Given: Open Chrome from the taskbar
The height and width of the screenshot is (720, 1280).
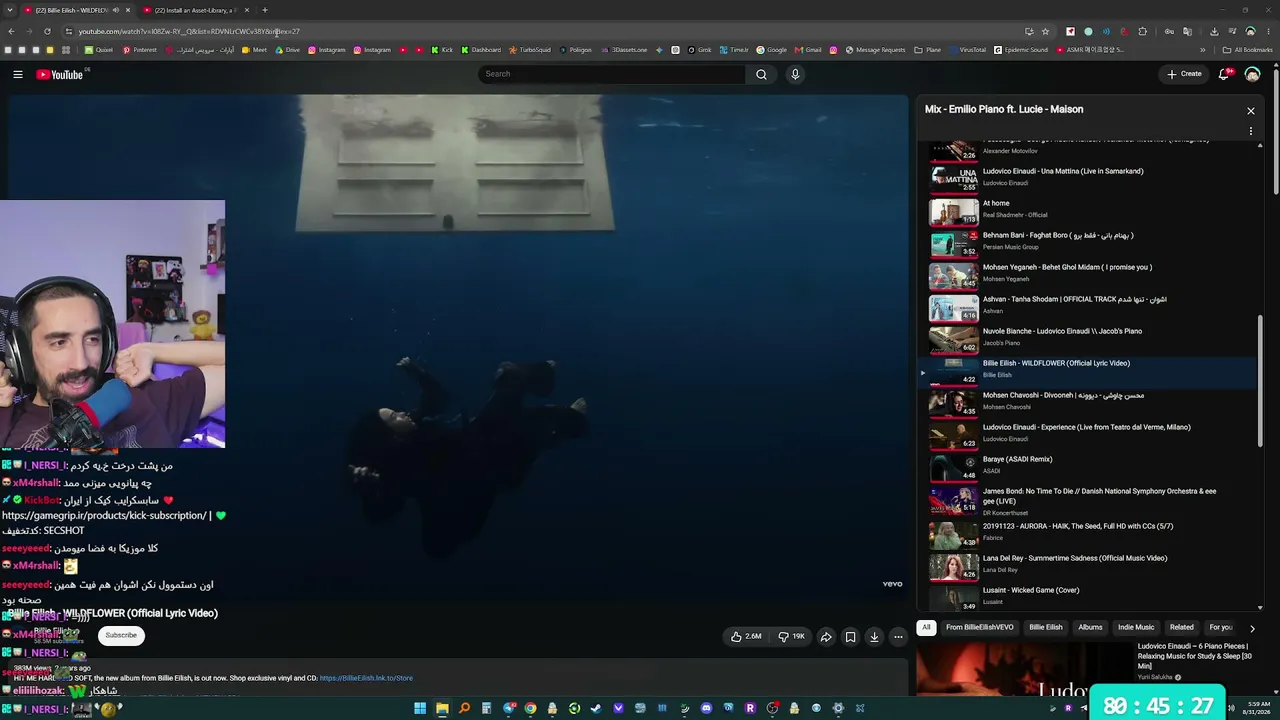Looking at the screenshot, I should [530, 708].
